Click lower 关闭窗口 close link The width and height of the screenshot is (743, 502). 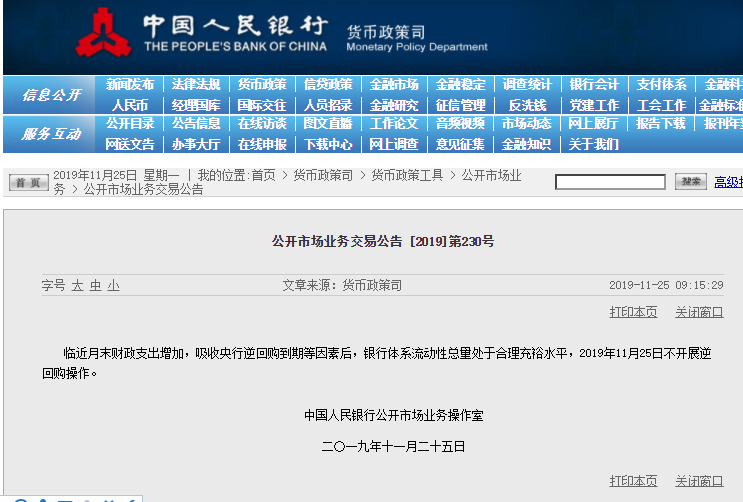coord(699,481)
